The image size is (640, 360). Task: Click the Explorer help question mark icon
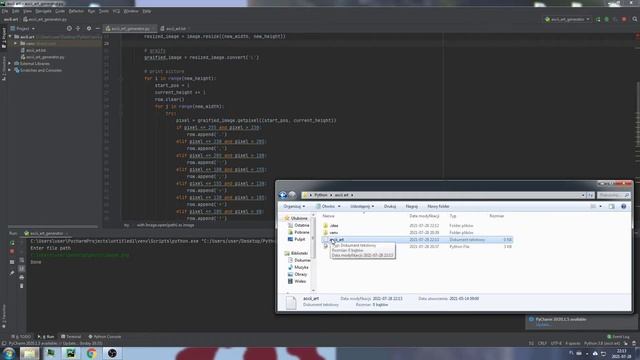pos(624,207)
